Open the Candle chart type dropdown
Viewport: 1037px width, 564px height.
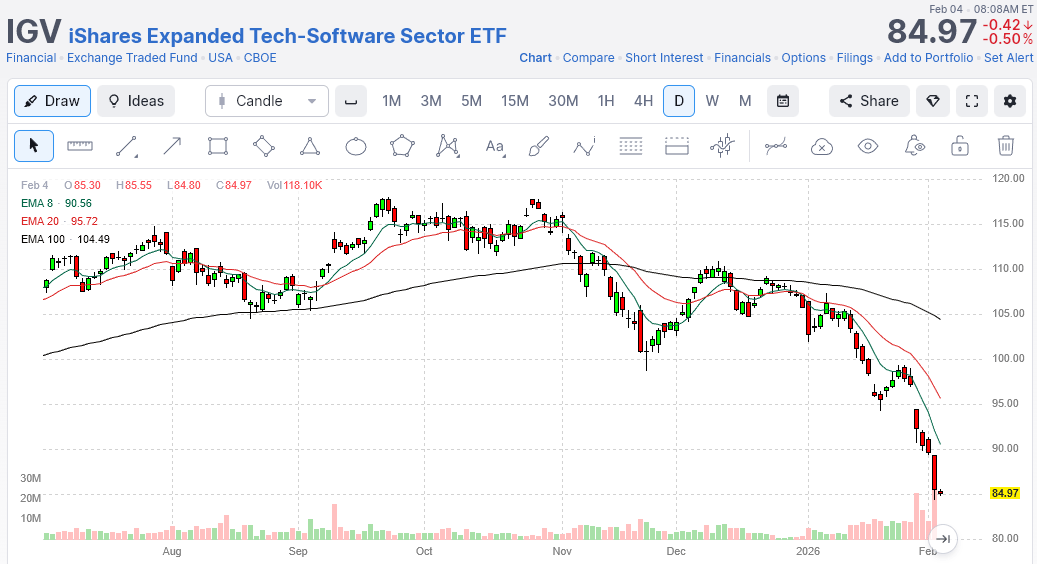tap(267, 101)
